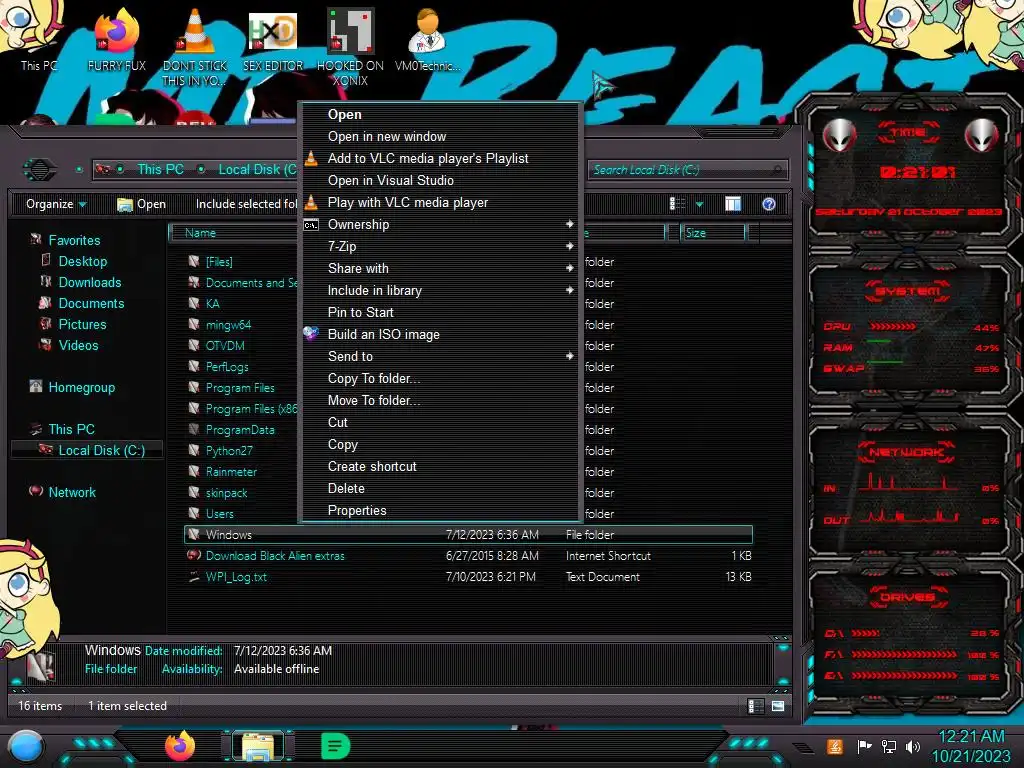Select Add to VLC media player's Playlist

click(440, 159)
